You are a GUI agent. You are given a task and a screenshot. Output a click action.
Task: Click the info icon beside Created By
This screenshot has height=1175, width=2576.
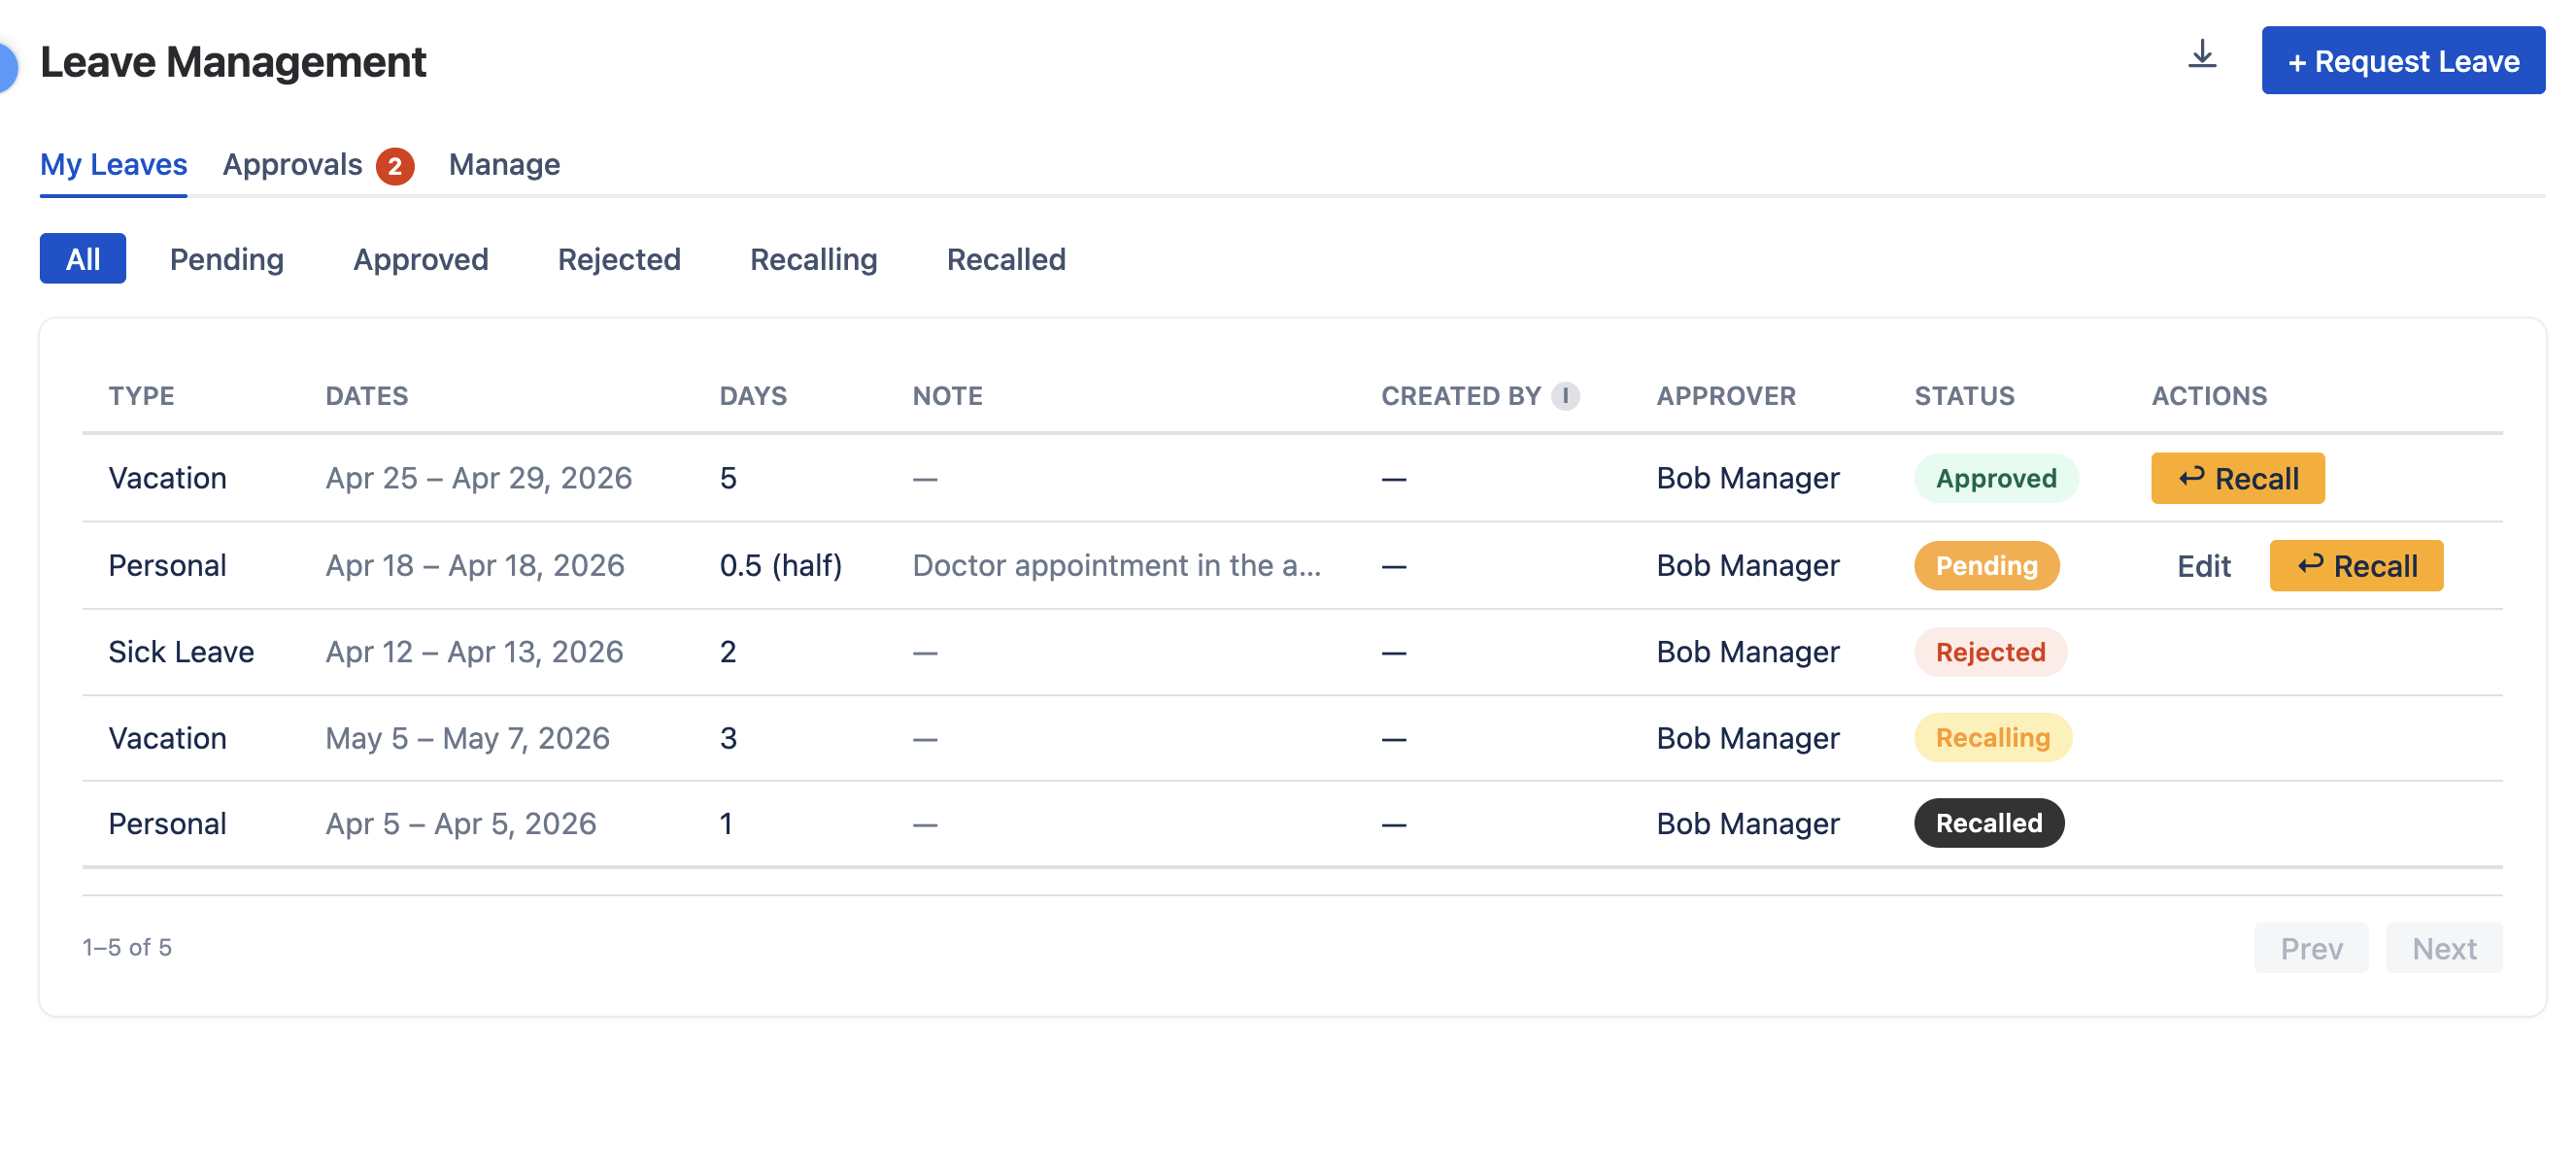pyautogui.click(x=1565, y=395)
